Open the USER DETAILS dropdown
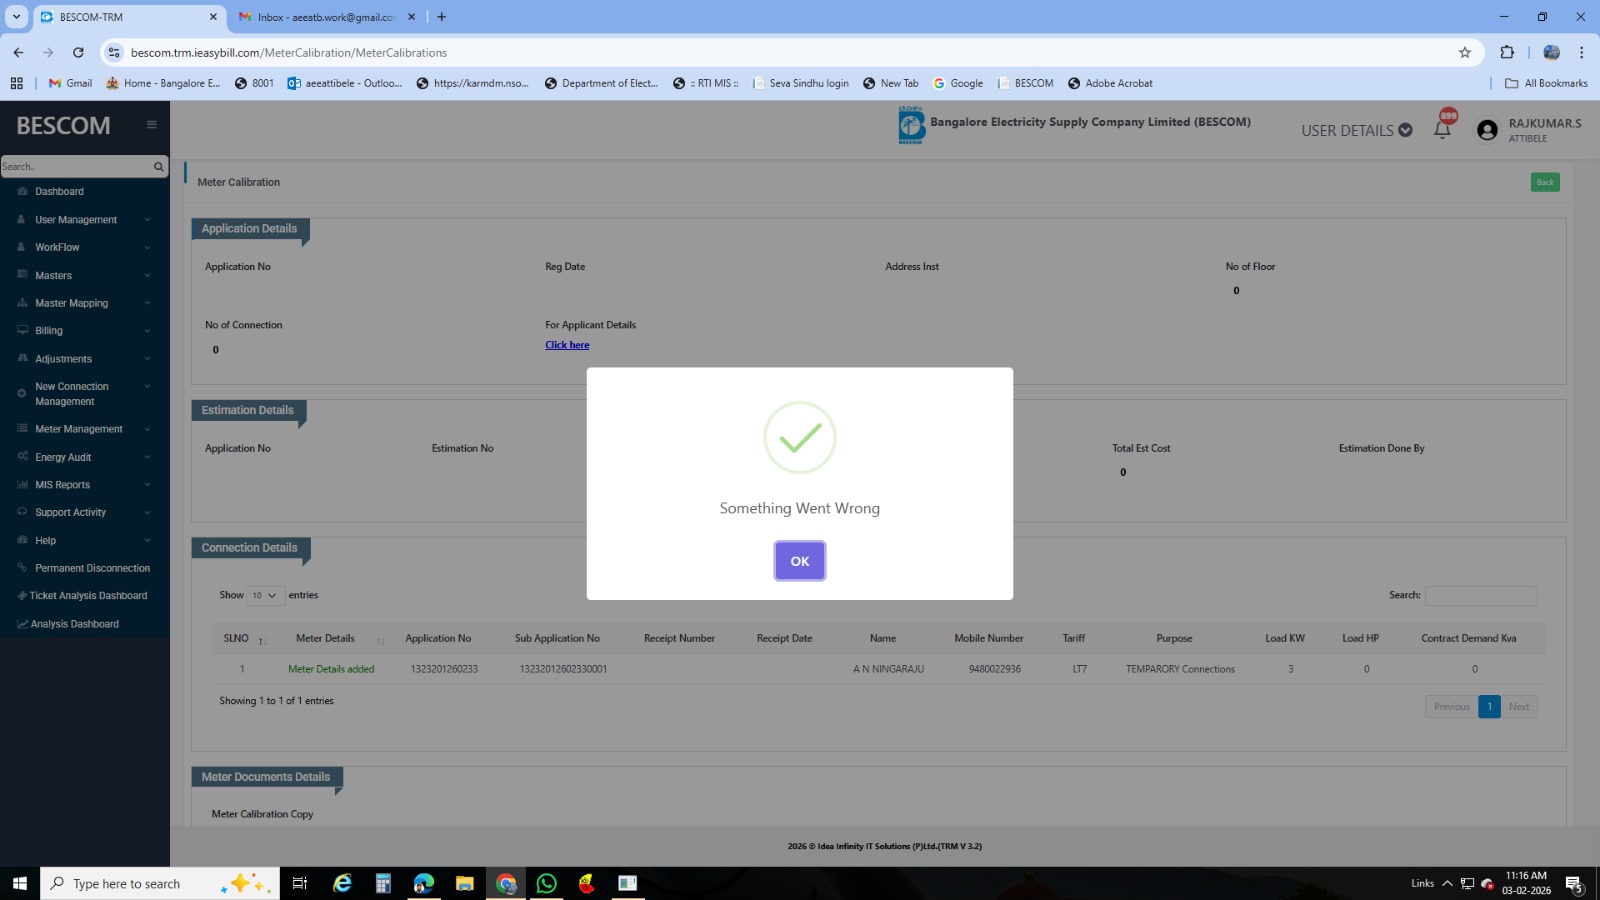The image size is (1600, 900). (1356, 130)
